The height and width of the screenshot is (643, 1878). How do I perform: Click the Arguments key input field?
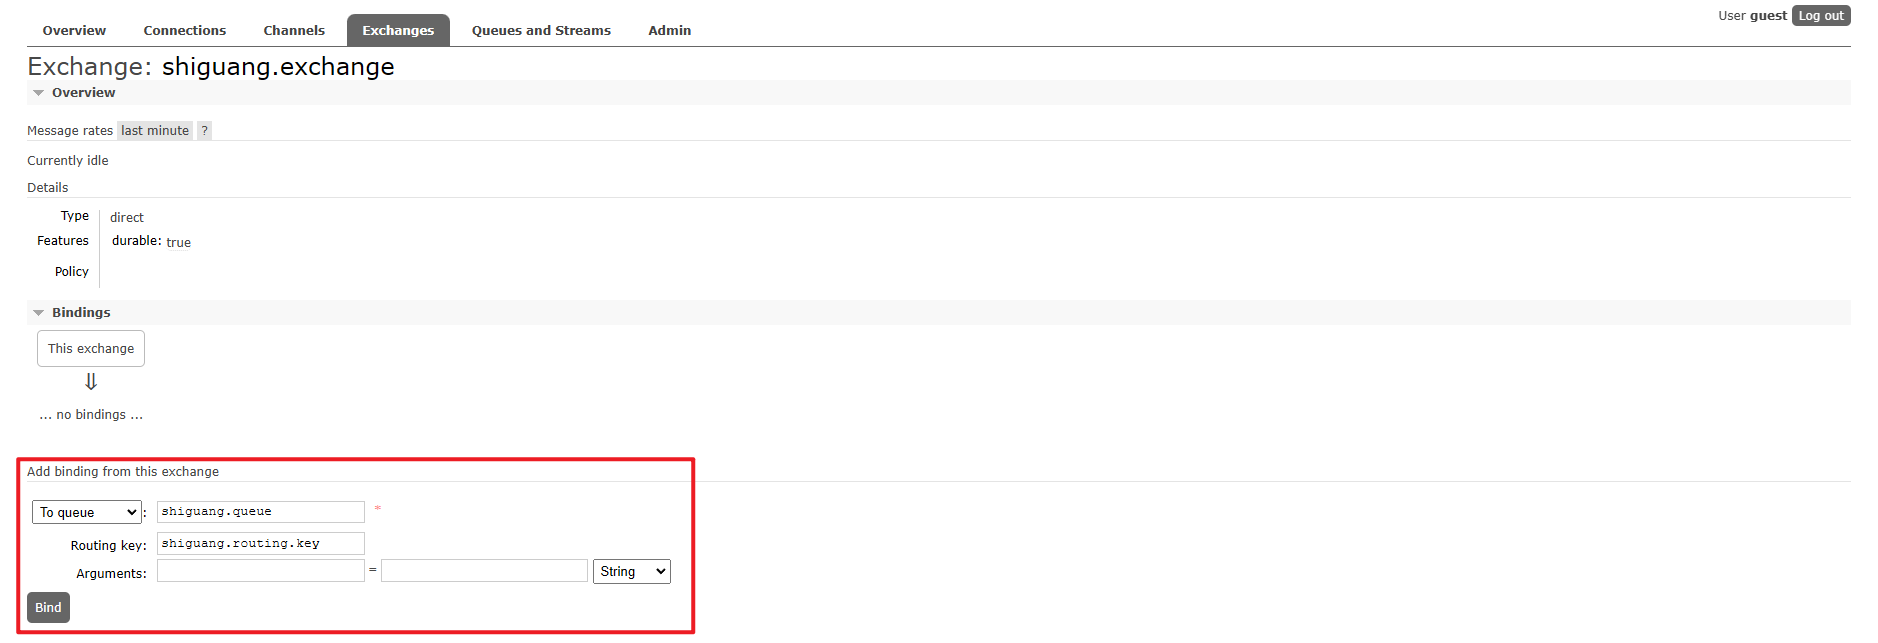click(x=261, y=571)
